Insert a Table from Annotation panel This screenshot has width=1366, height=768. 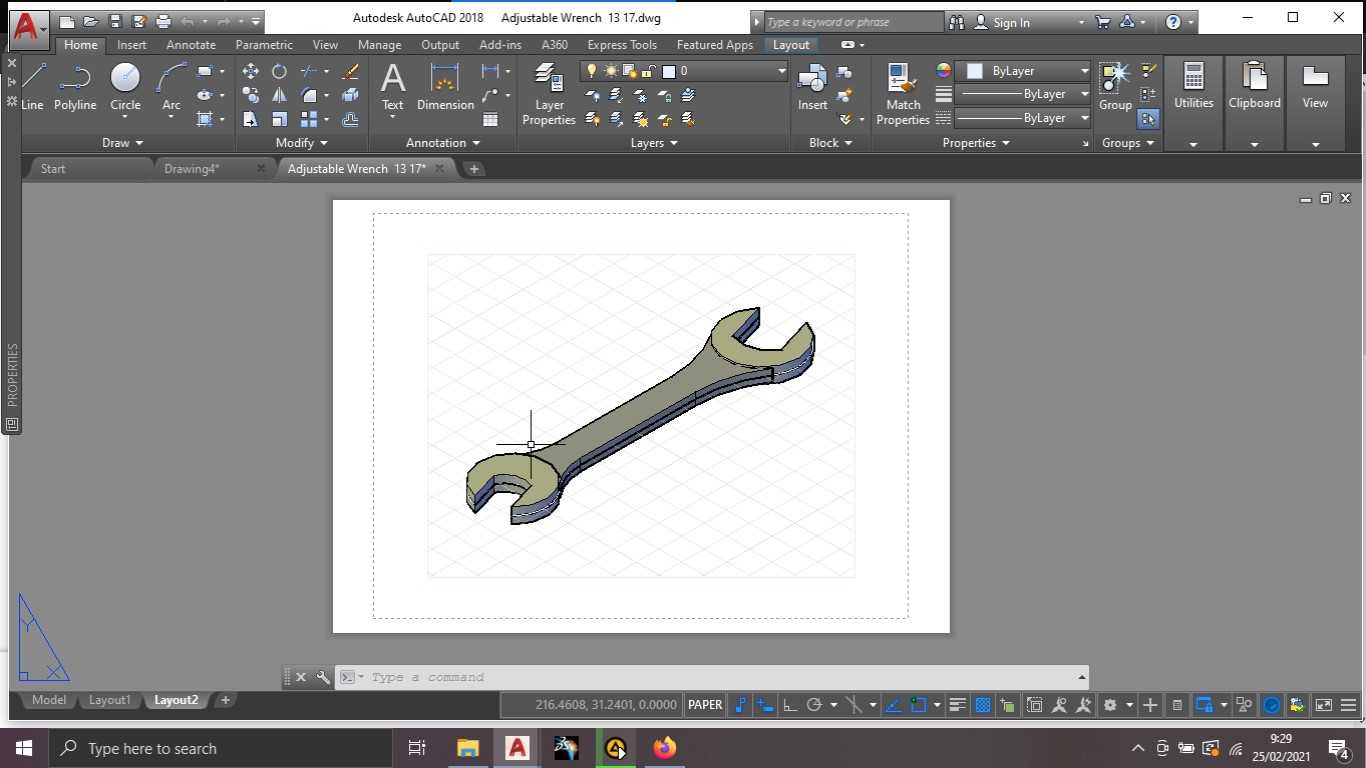pyautogui.click(x=490, y=119)
